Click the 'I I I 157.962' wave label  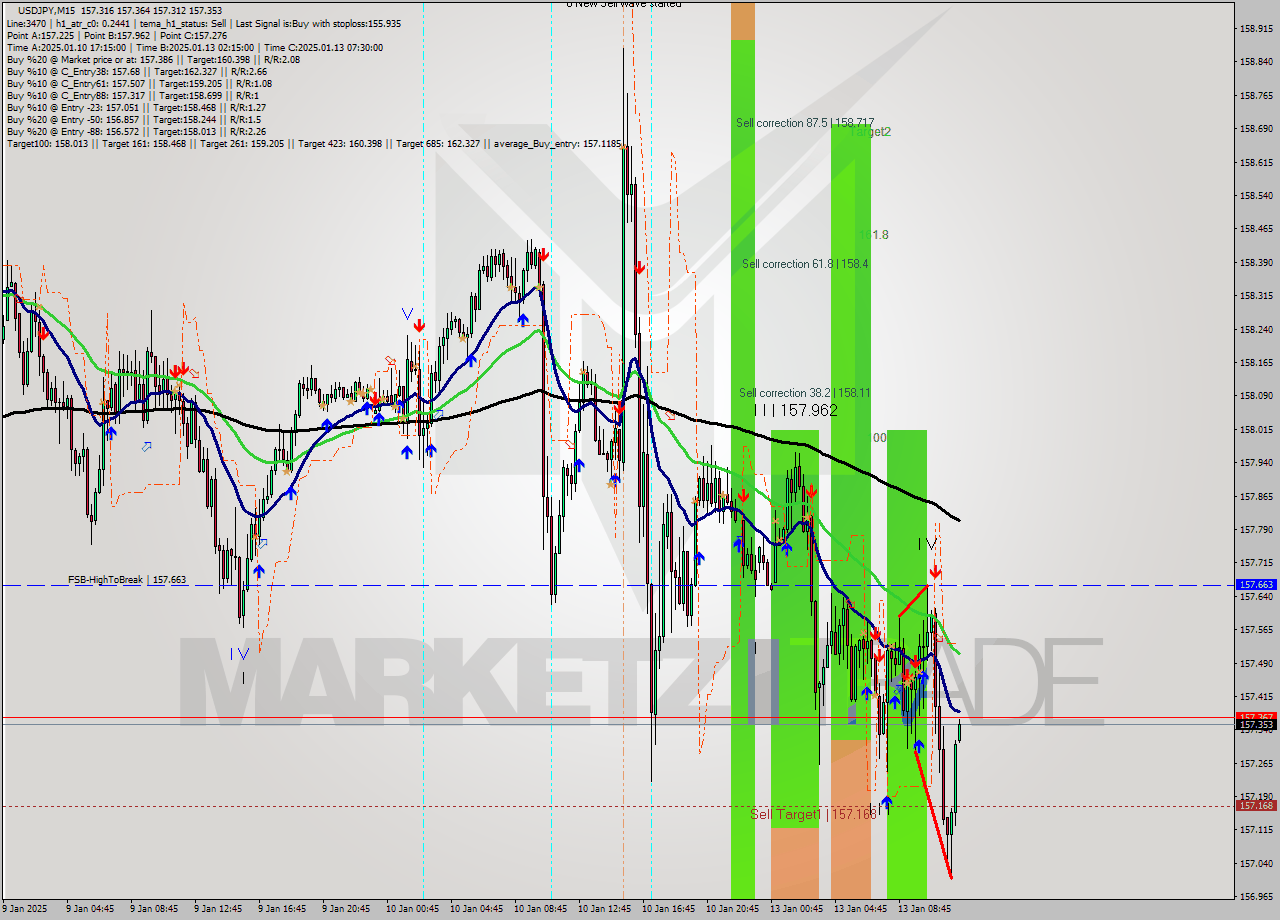coord(796,410)
